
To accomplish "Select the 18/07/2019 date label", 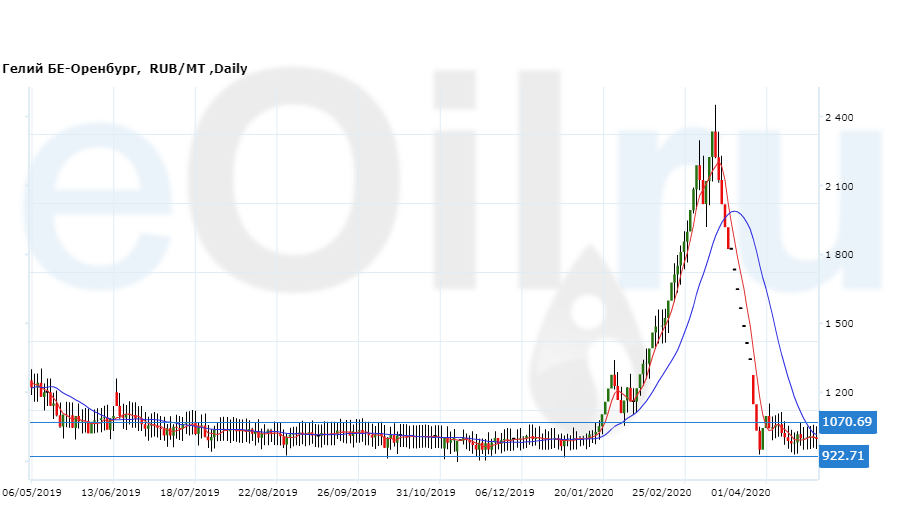I will point(190,493).
